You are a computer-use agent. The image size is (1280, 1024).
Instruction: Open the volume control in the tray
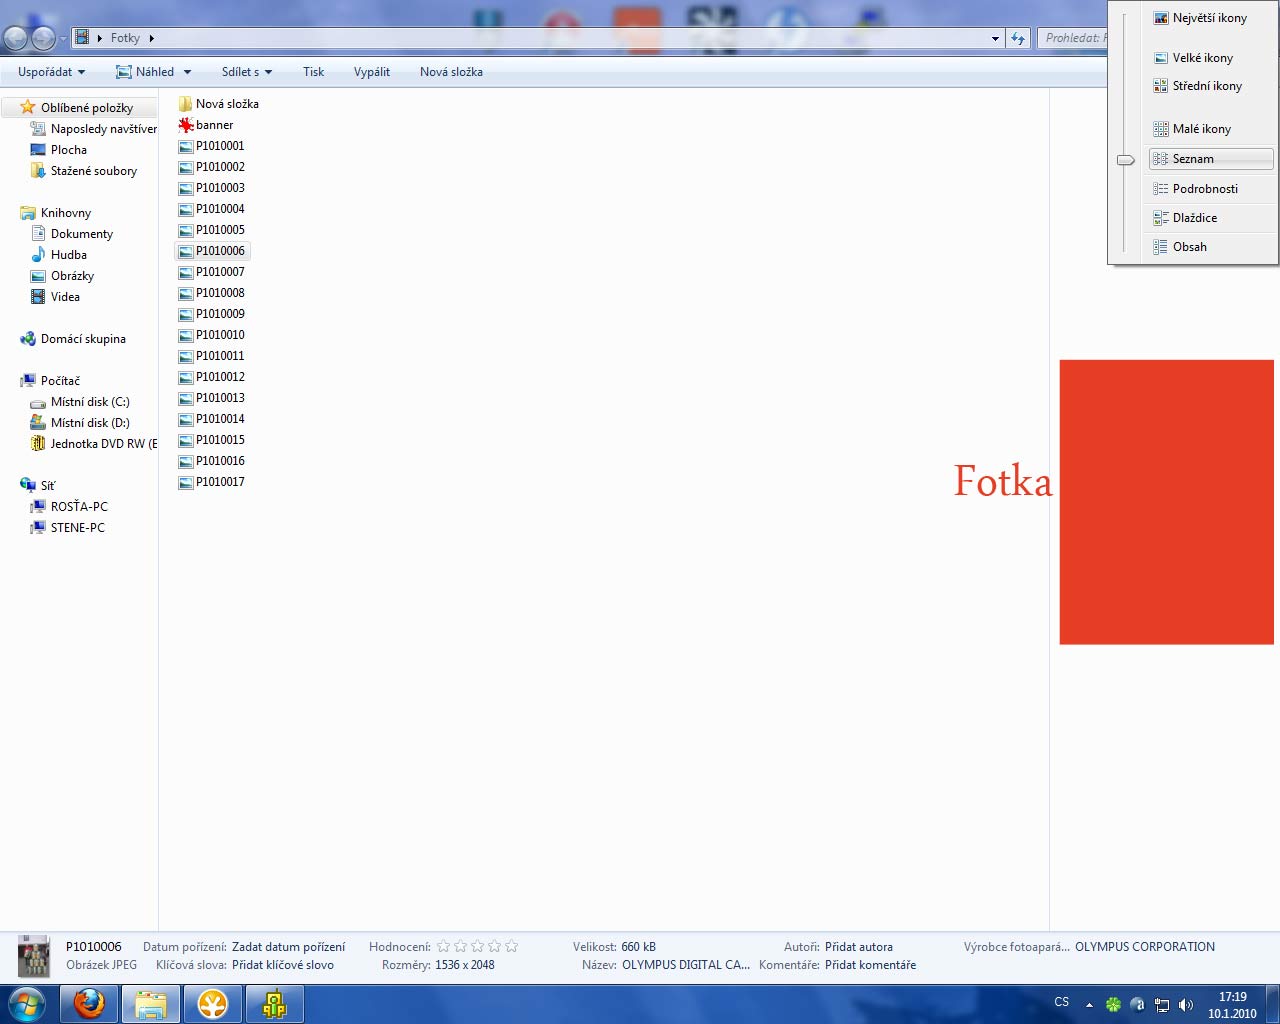[x=1186, y=1005]
